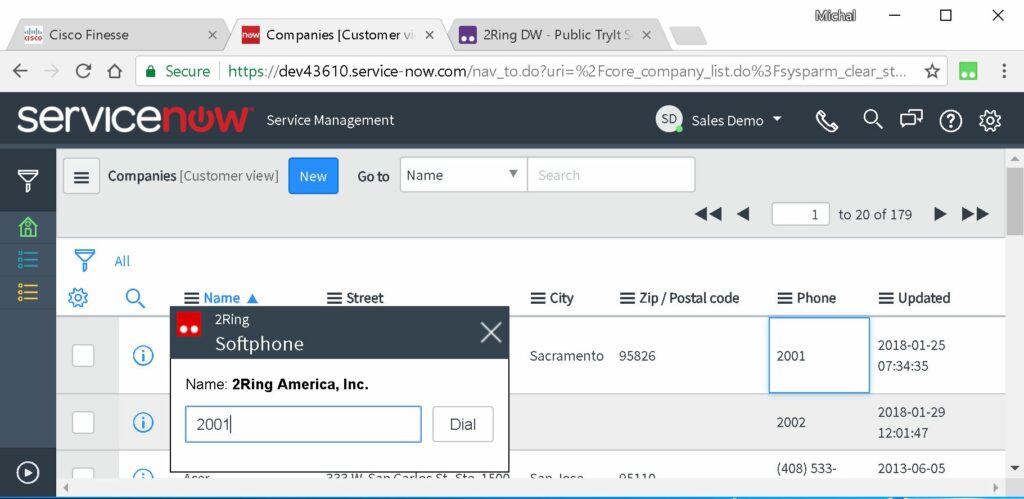Click the zip code 95826 cell
Viewport: 1024px width, 499px height.
click(x=637, y=356)
